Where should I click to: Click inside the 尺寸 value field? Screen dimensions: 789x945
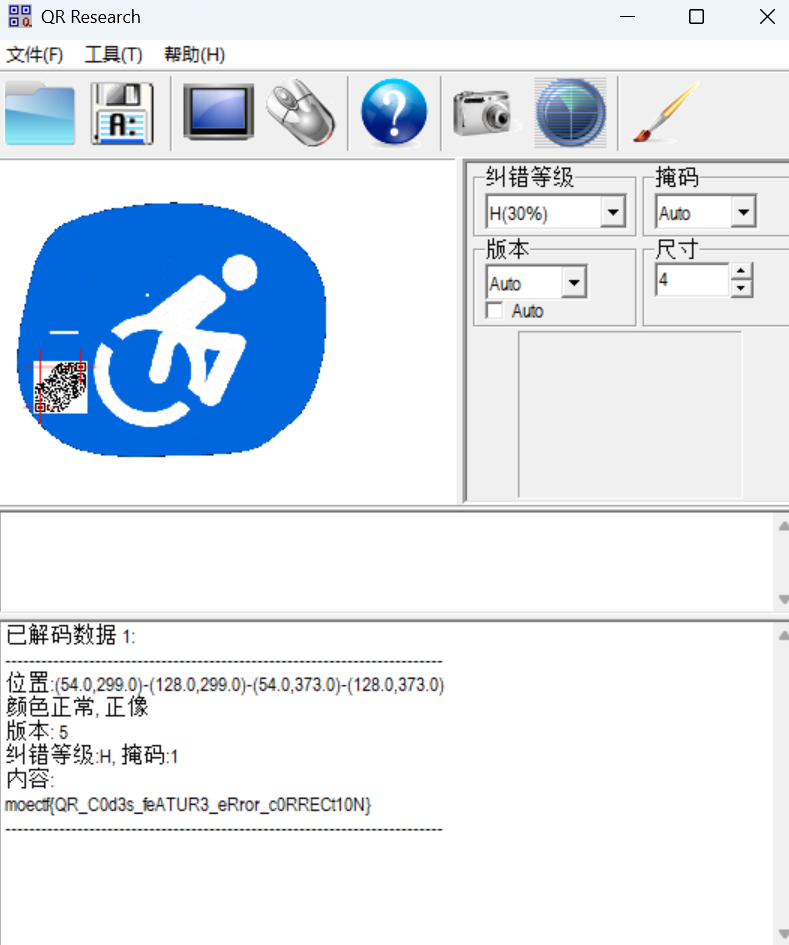[692, 280]
